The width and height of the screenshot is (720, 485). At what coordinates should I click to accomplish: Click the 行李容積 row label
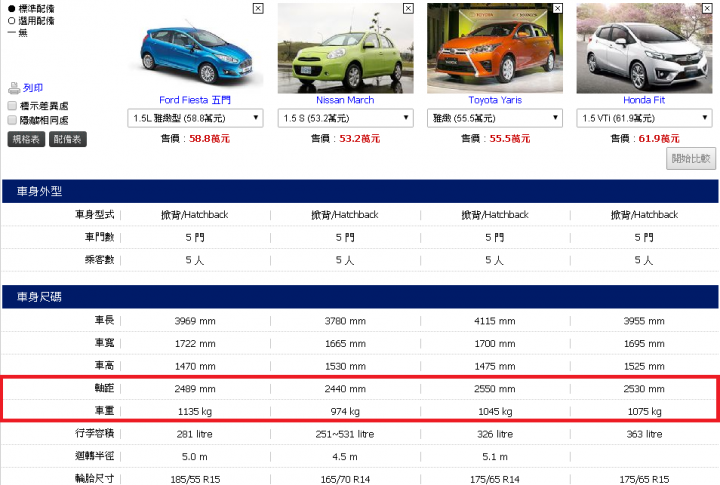[x=95, y=433]
